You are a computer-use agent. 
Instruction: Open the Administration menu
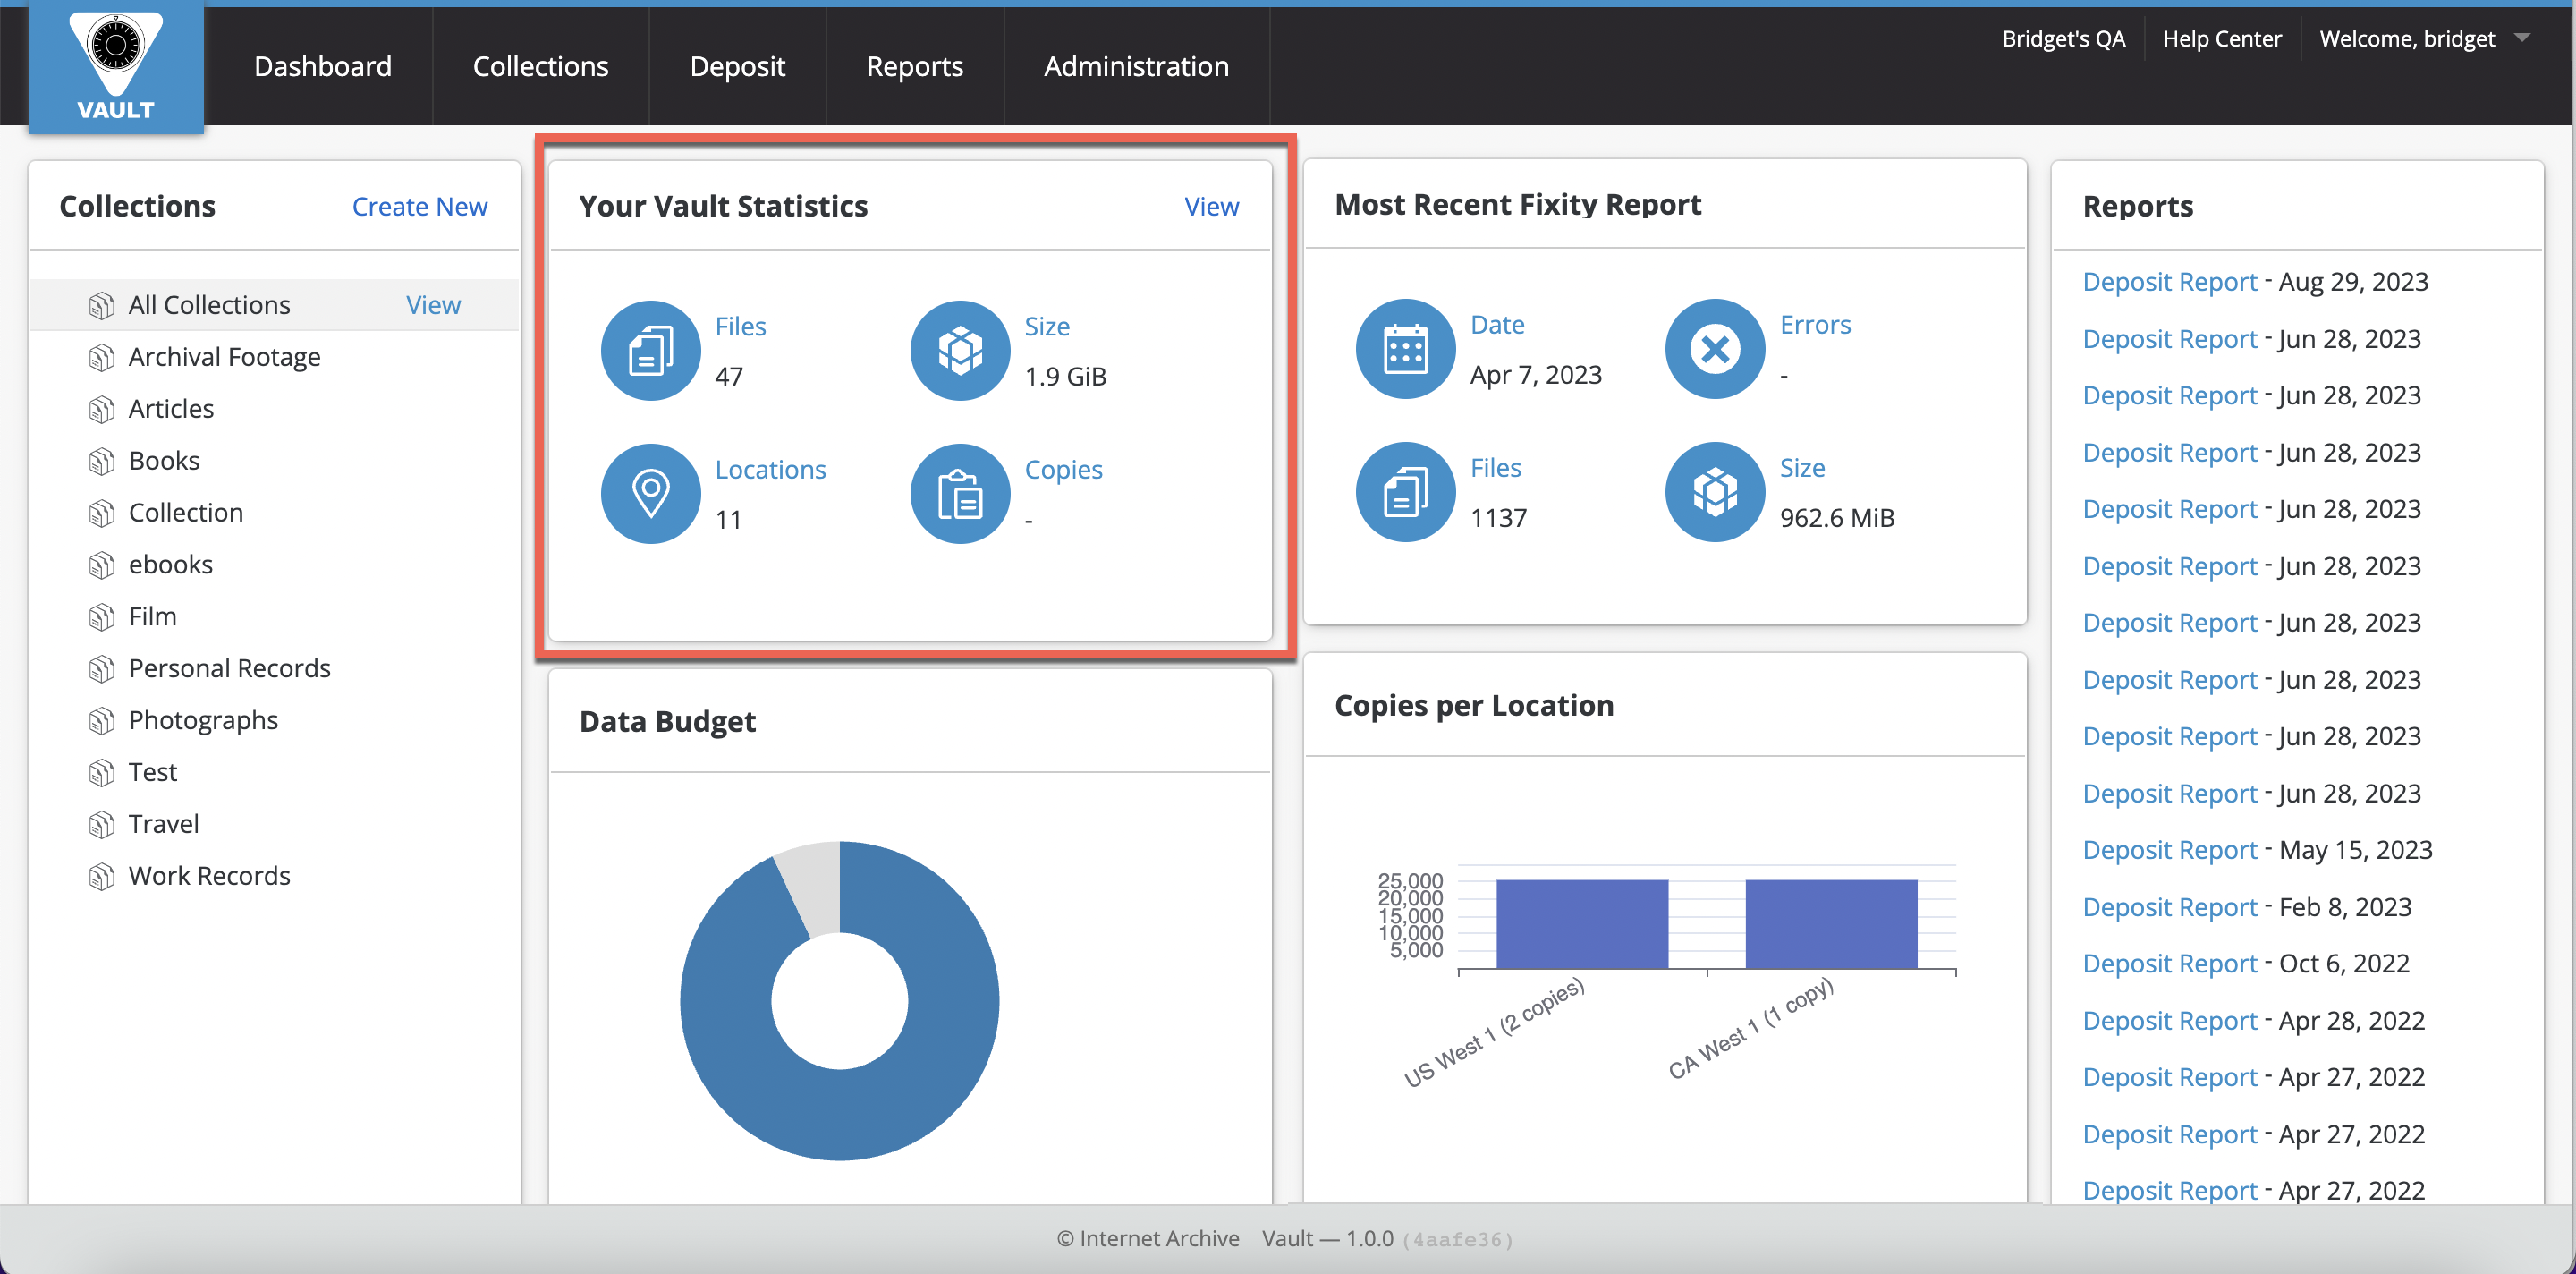(x=1136, y=66)
